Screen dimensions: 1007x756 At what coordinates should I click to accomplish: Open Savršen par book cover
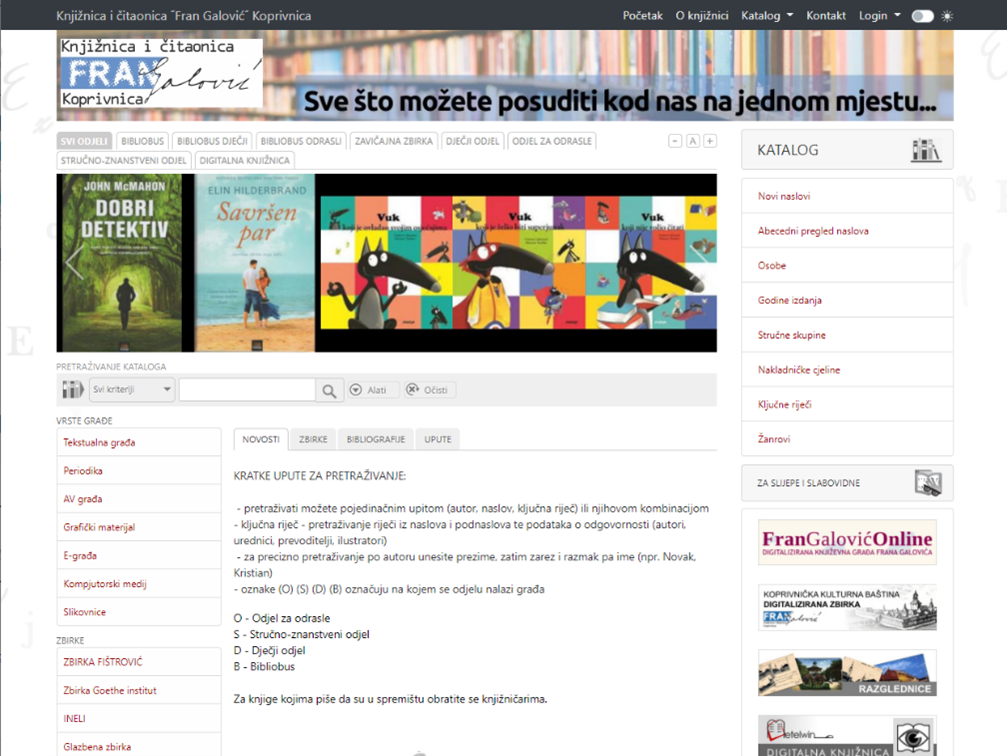[x=255, y=263]
